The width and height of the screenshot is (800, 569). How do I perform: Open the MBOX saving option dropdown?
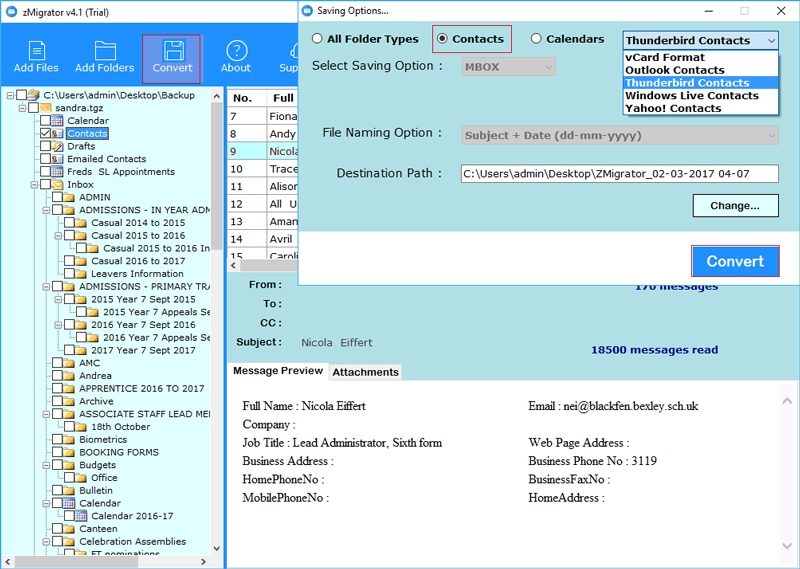pos(508,67)
